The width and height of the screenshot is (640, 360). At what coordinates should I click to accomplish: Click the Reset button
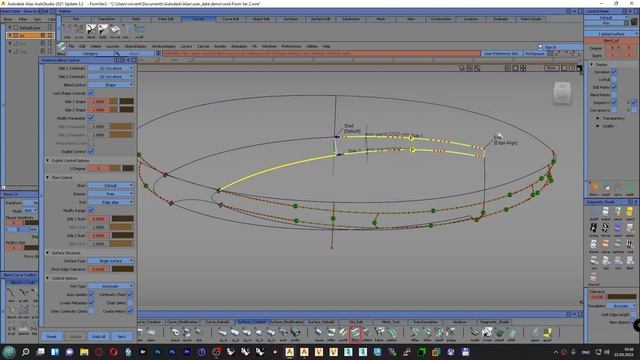coord(51,337)
